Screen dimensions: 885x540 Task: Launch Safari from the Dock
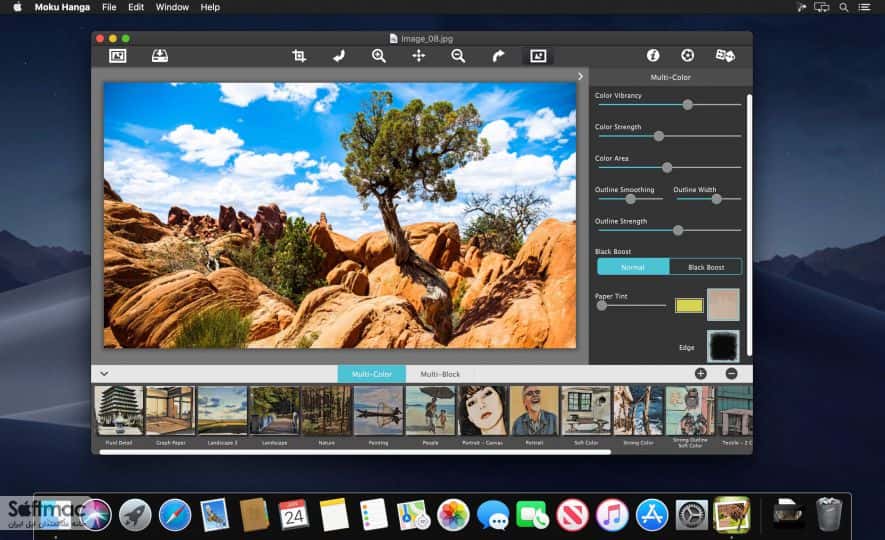(174, 515)
